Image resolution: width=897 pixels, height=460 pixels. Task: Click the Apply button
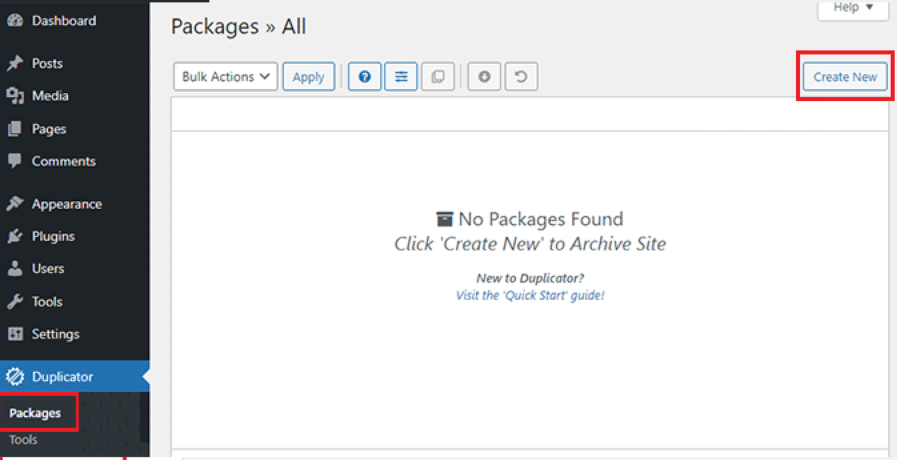pos(308,77)
